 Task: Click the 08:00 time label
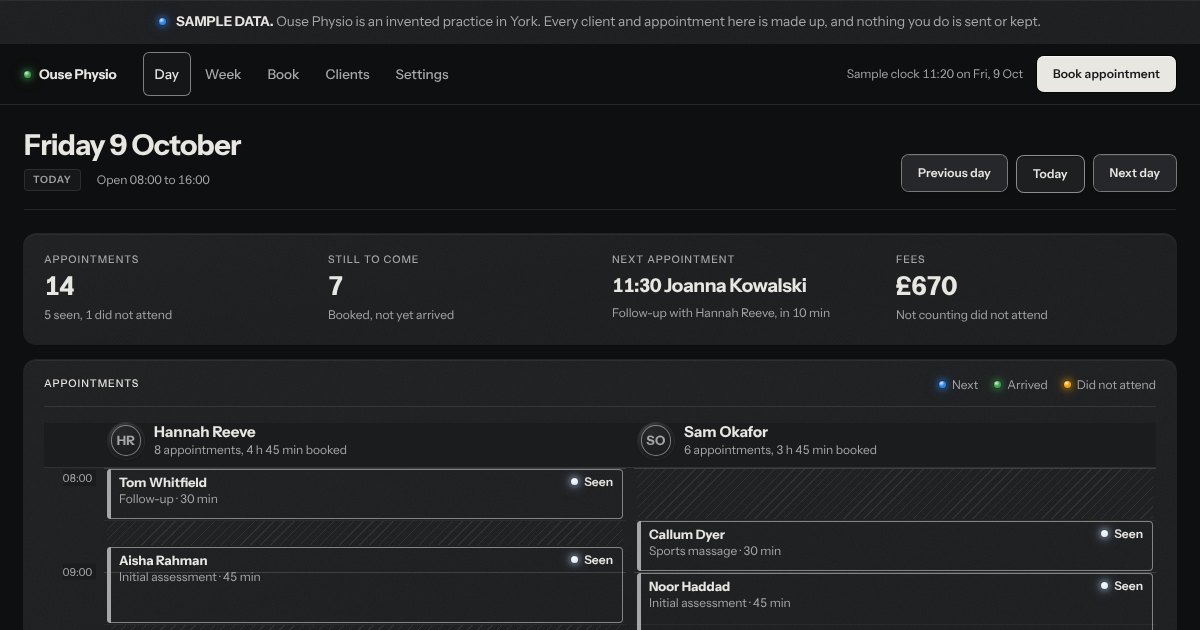tap(77, 478)
